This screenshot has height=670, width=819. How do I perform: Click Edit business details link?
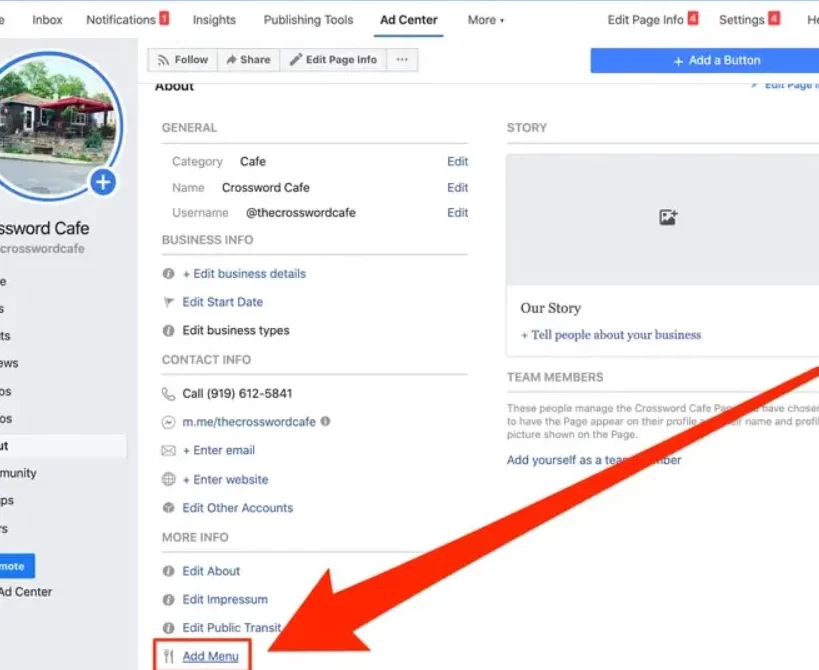(244, 274)
